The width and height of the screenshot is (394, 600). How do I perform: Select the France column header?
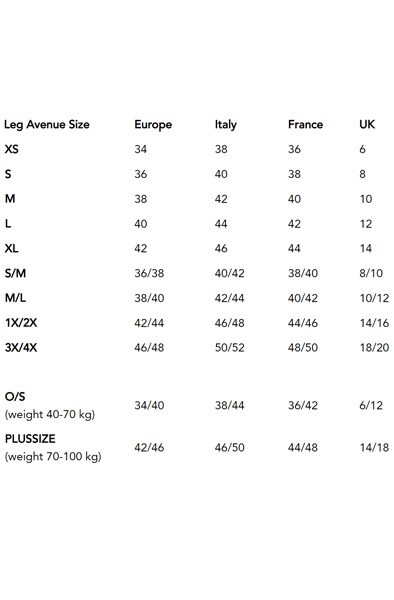[x=305, y=124]
